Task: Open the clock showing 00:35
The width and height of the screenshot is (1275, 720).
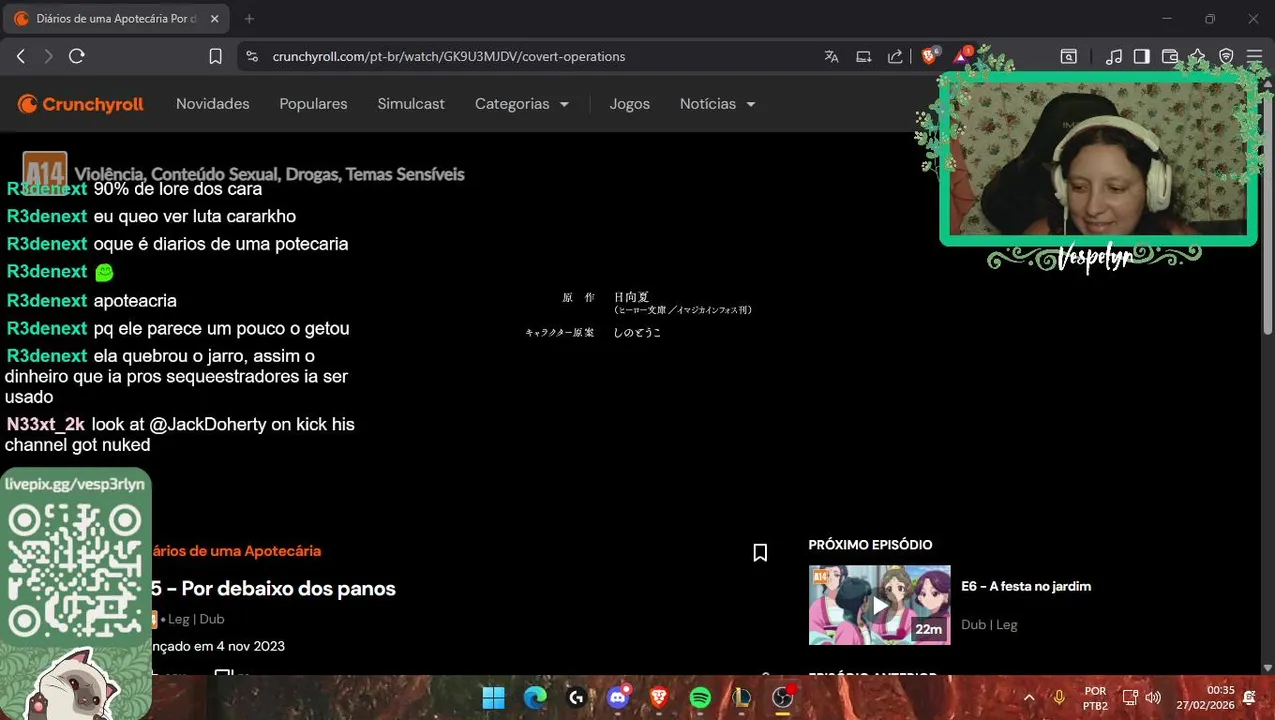Action: coord(1204,698)
